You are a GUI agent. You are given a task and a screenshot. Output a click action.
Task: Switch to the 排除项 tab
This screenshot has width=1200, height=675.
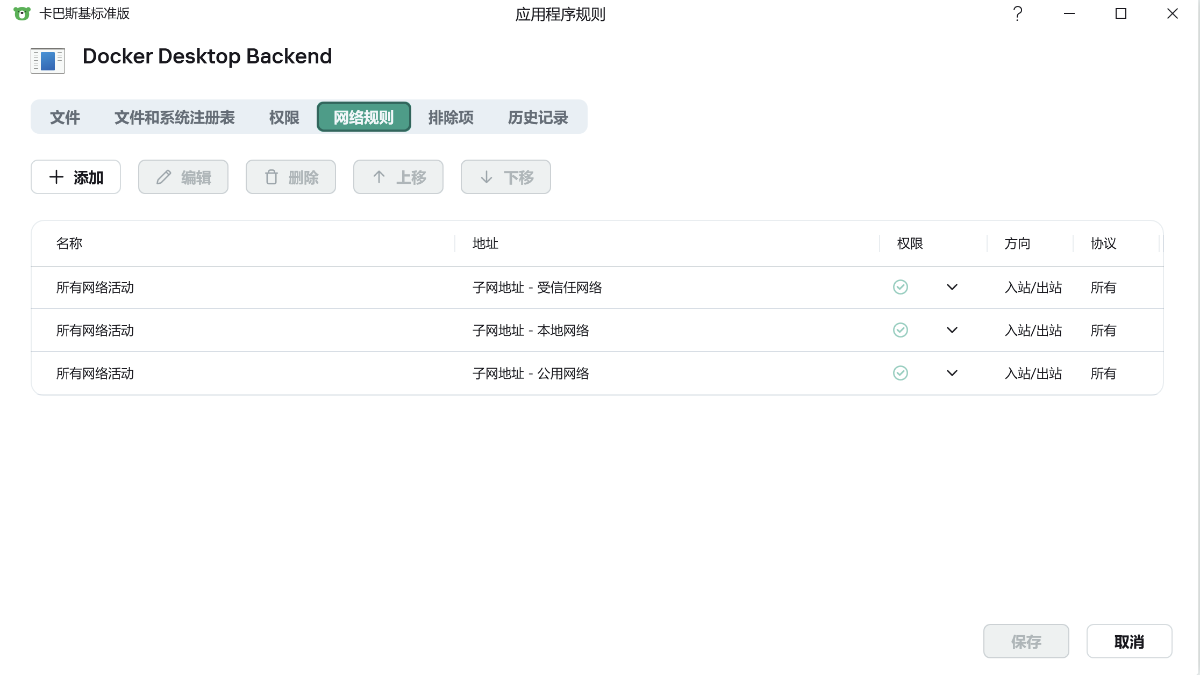[x=451, y=117]
